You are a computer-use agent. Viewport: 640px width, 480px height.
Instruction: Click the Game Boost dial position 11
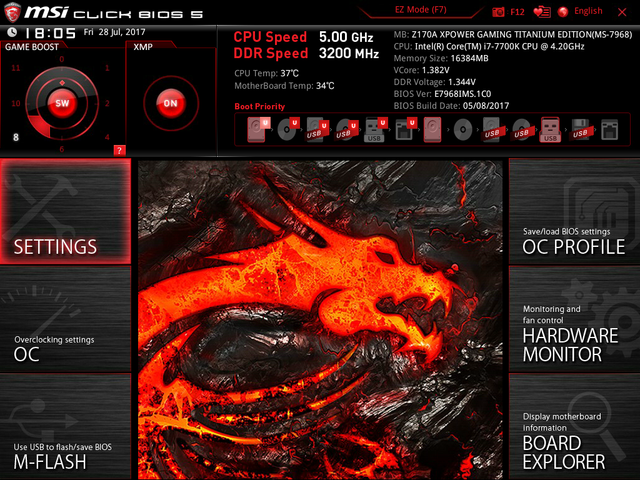point(16,68)
